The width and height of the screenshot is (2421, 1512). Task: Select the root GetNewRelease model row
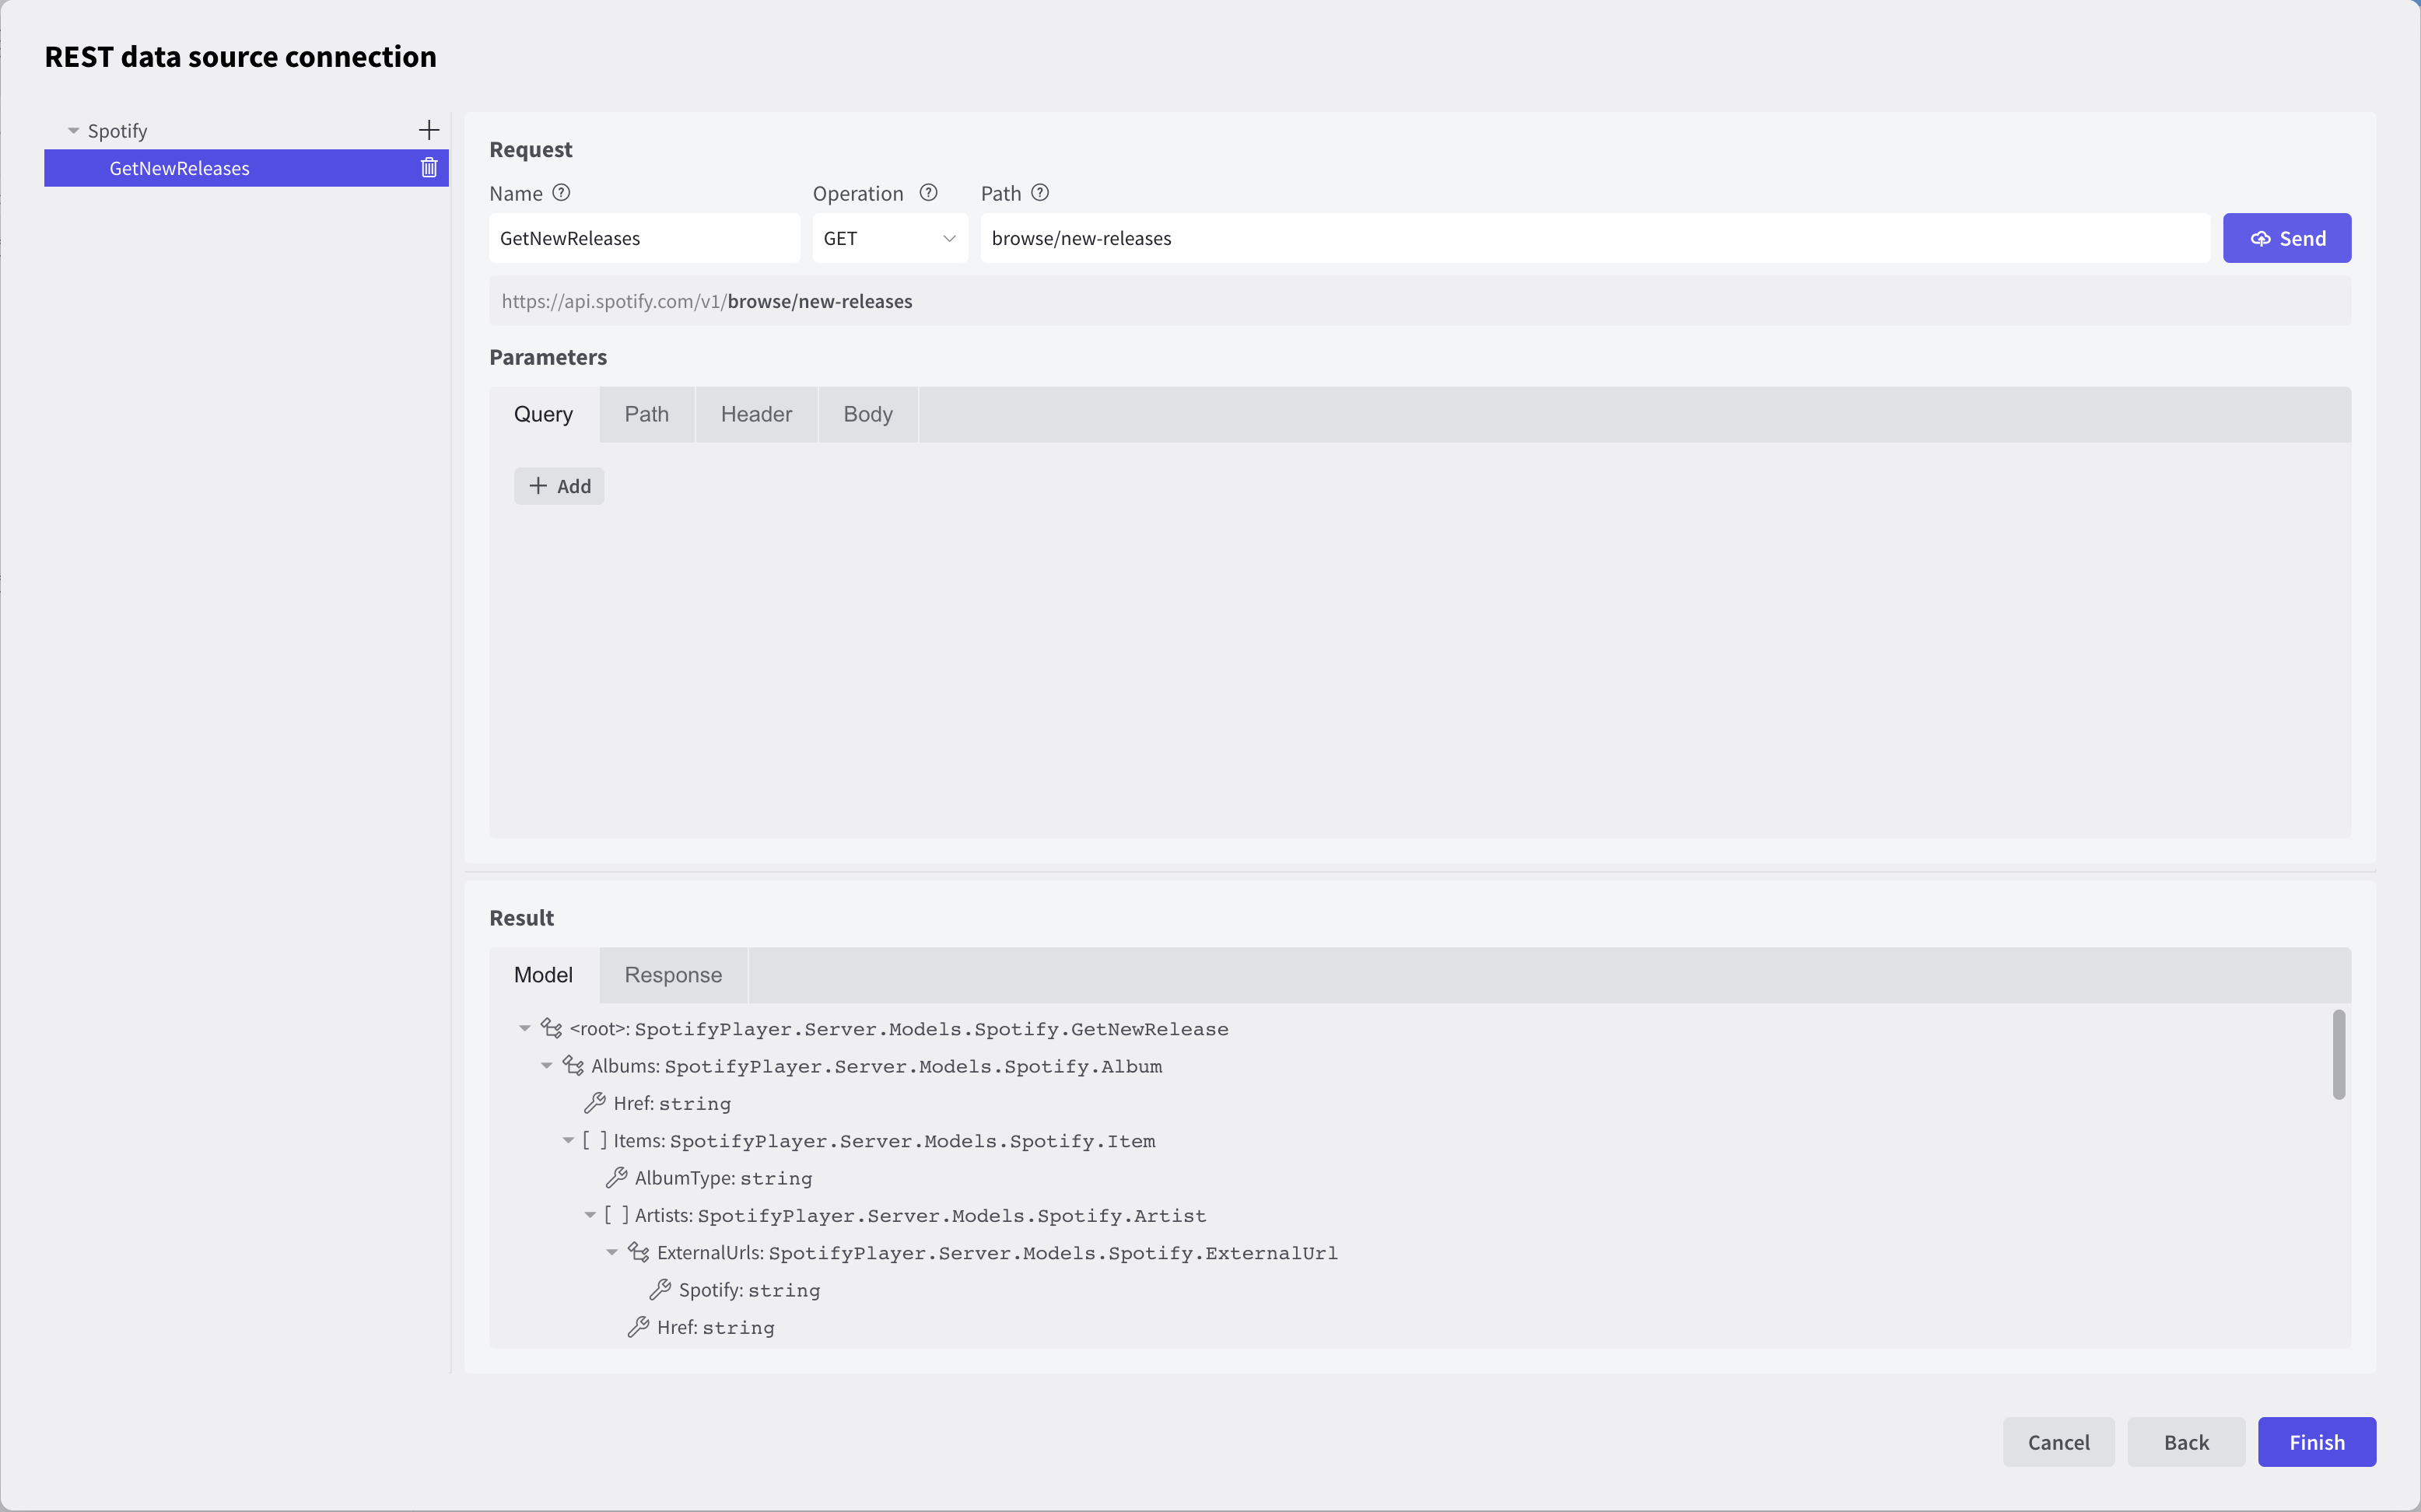click(x=899, y=1029)
